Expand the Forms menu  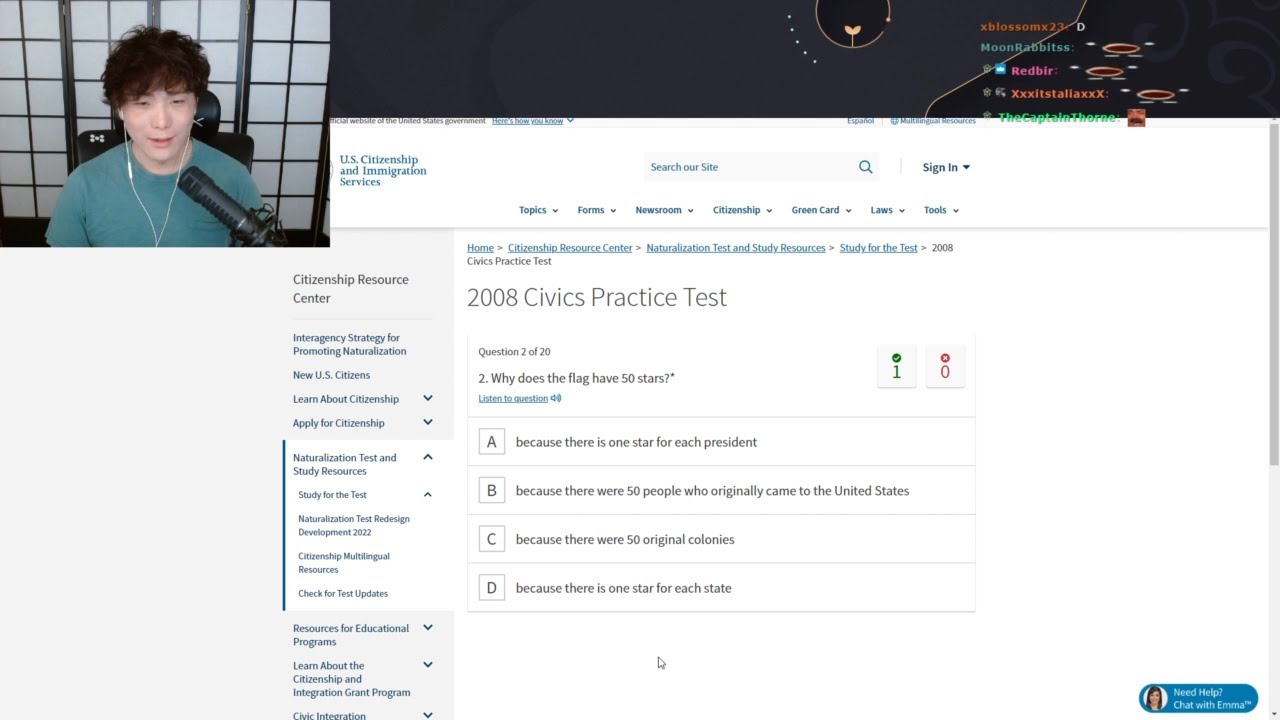pos(597,210)
